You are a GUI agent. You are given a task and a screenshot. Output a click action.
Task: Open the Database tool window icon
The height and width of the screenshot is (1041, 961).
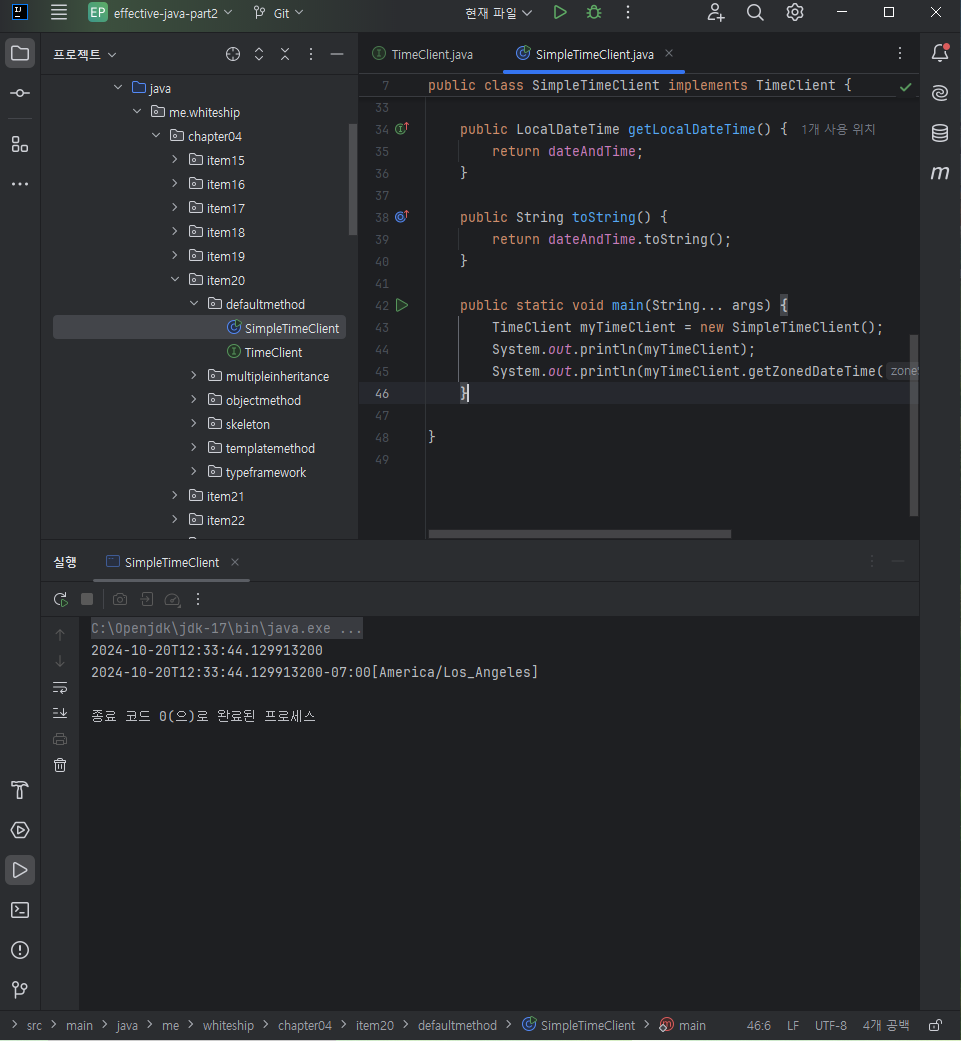(940, 133)
